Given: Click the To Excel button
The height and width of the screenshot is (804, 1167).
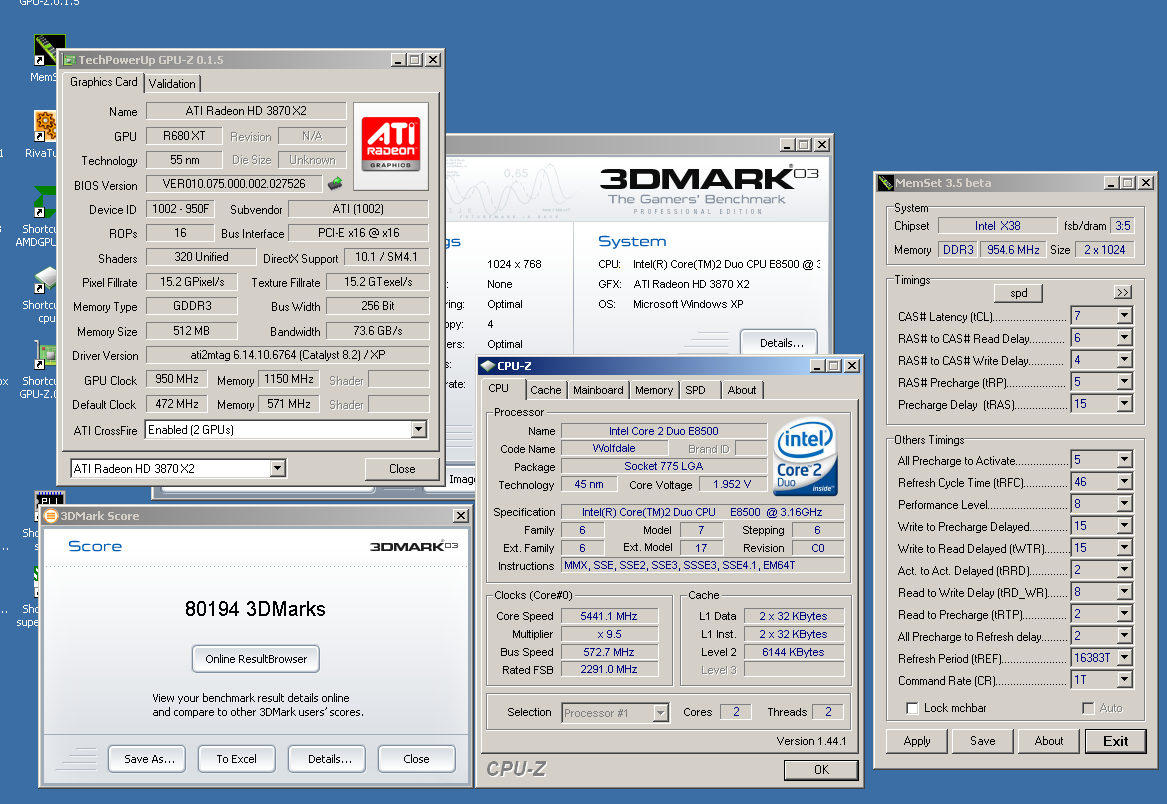Looking at the screenshot, I should point(237,759).
